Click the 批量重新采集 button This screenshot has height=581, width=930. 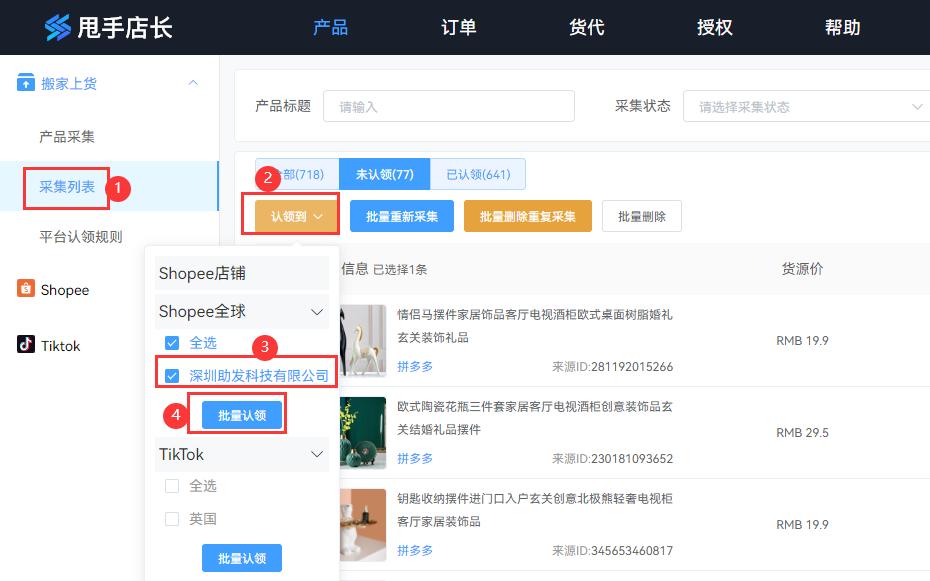(x=401, y=215)
